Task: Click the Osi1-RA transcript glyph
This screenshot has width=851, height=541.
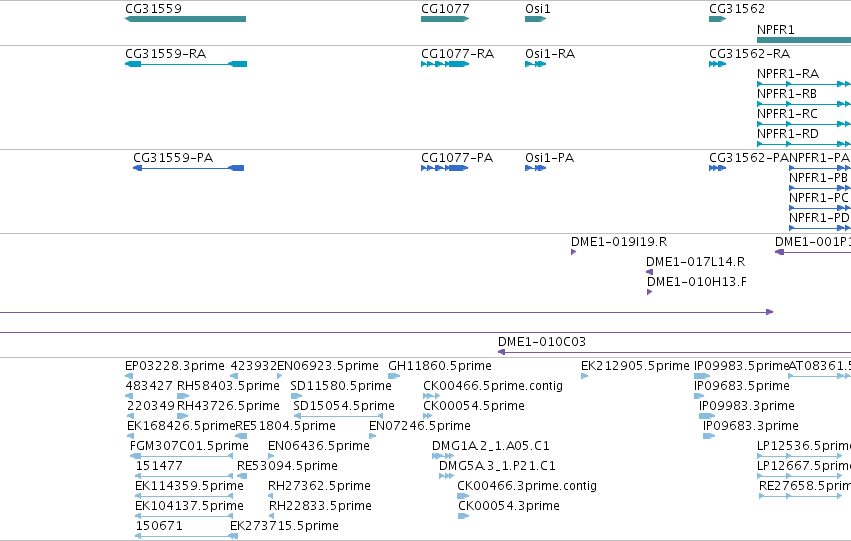Action: pos(536,64)
